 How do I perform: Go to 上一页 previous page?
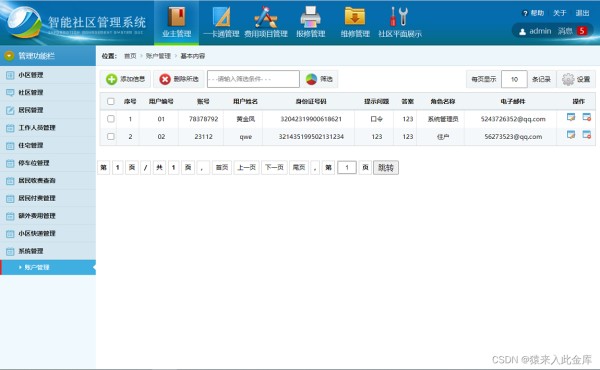click(x=246, y=168)
